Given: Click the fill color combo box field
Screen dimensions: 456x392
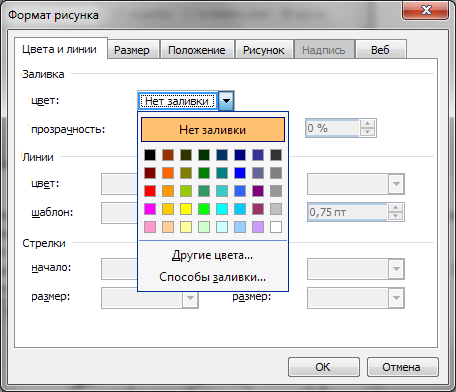Looking at the screenshot, I should (177, 101).
